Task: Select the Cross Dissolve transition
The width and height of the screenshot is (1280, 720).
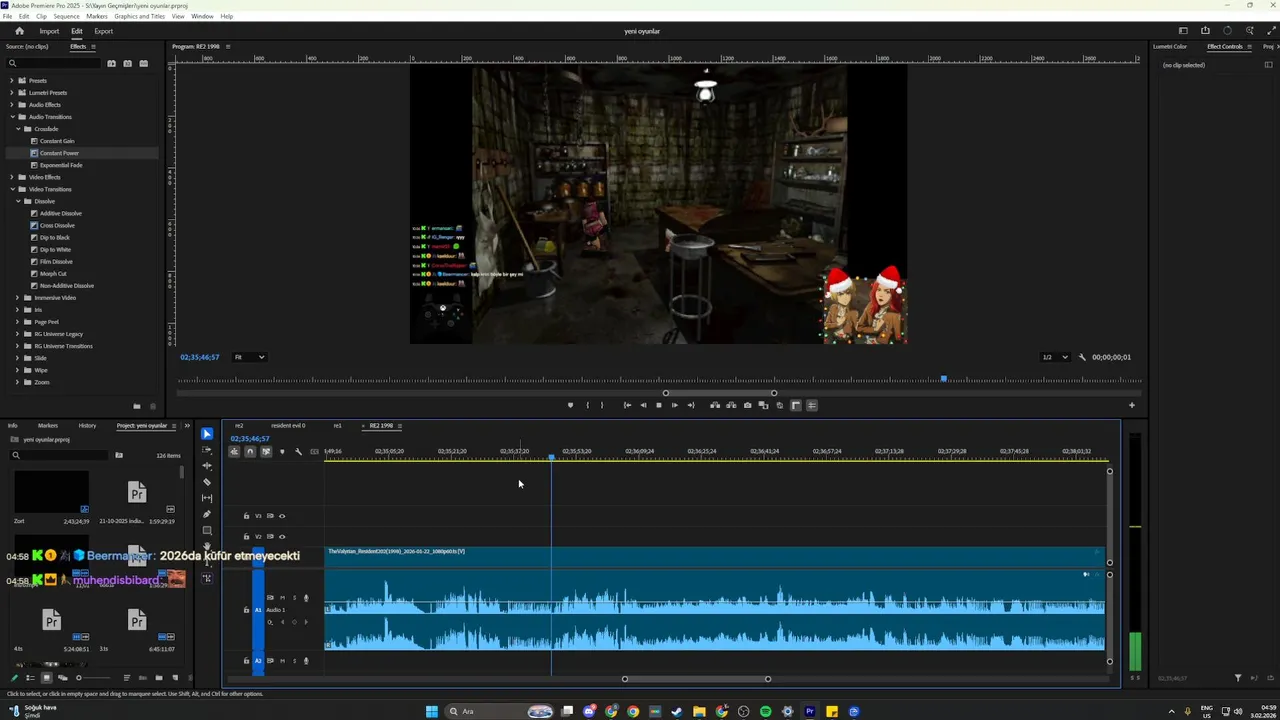Action: 57,225
